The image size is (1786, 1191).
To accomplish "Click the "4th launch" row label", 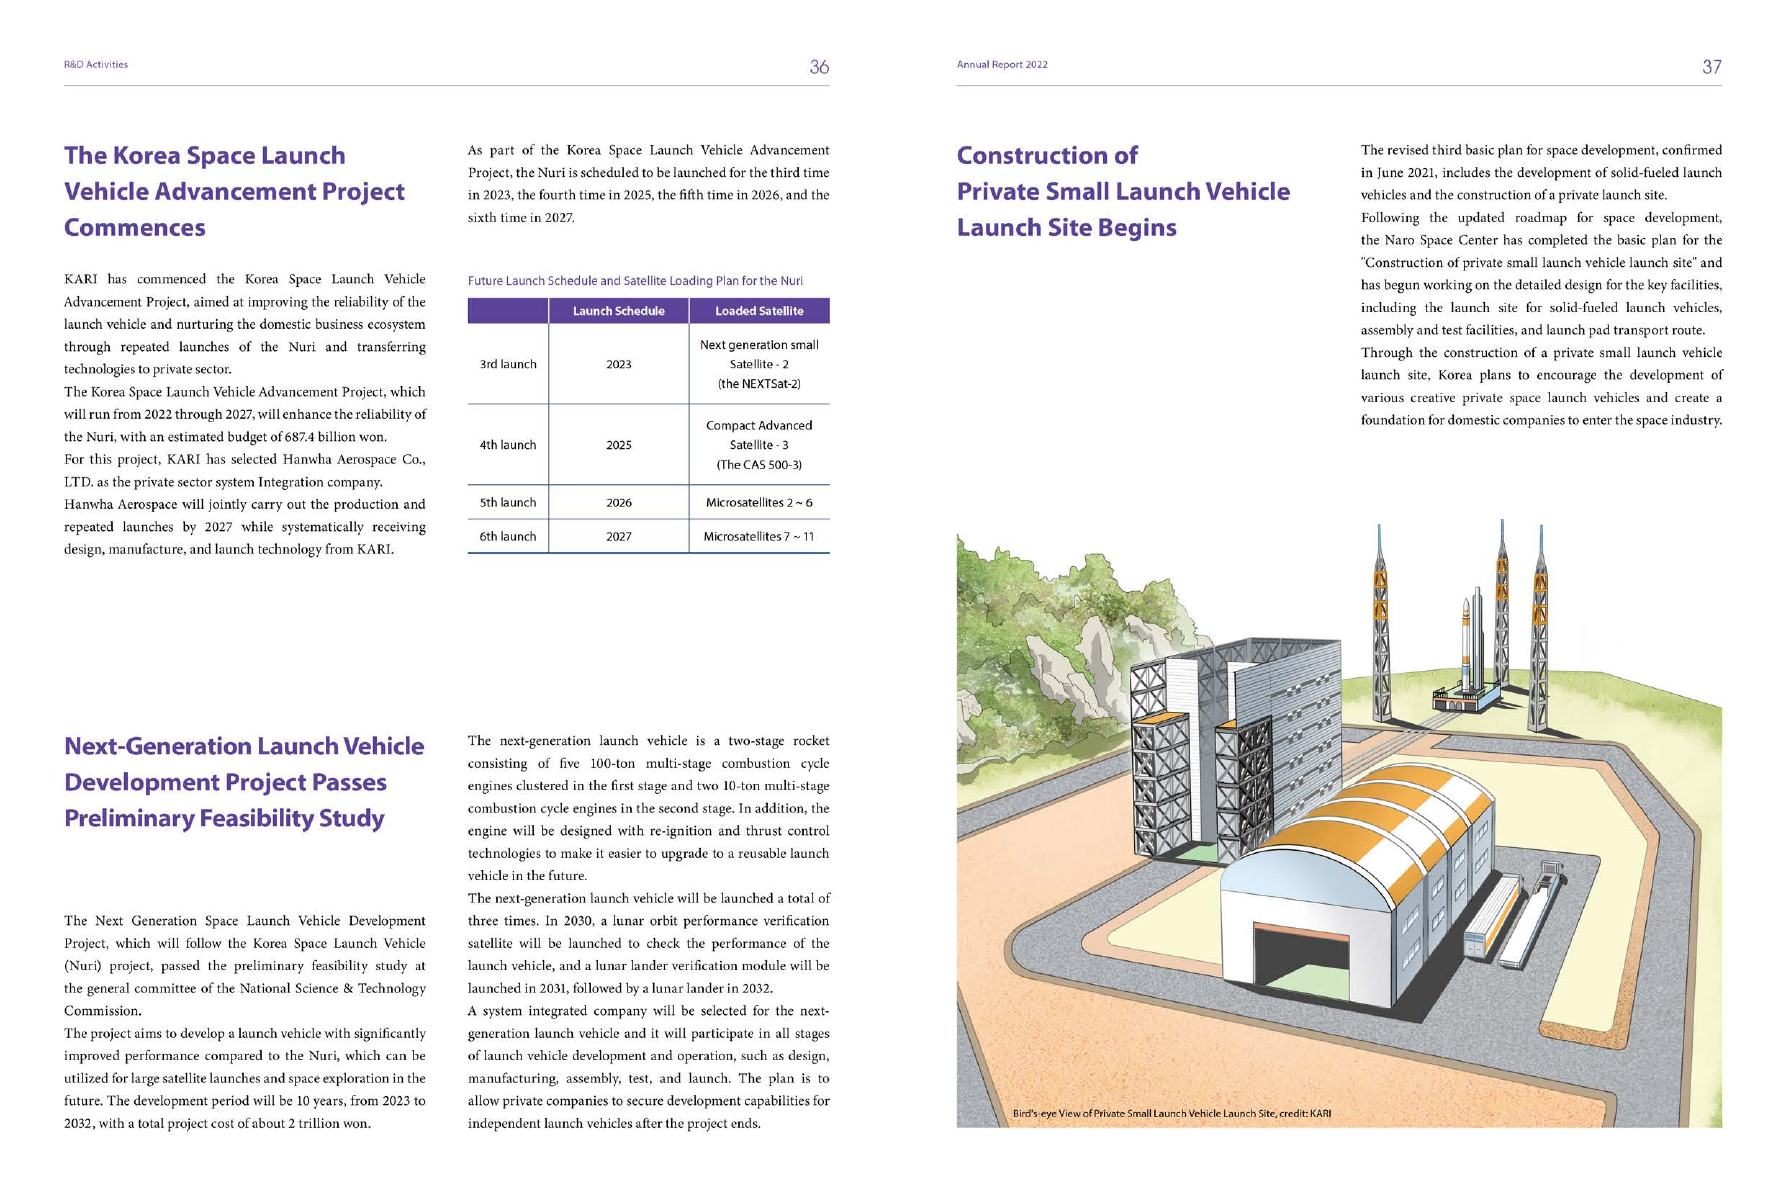I will tap(508, 445).
